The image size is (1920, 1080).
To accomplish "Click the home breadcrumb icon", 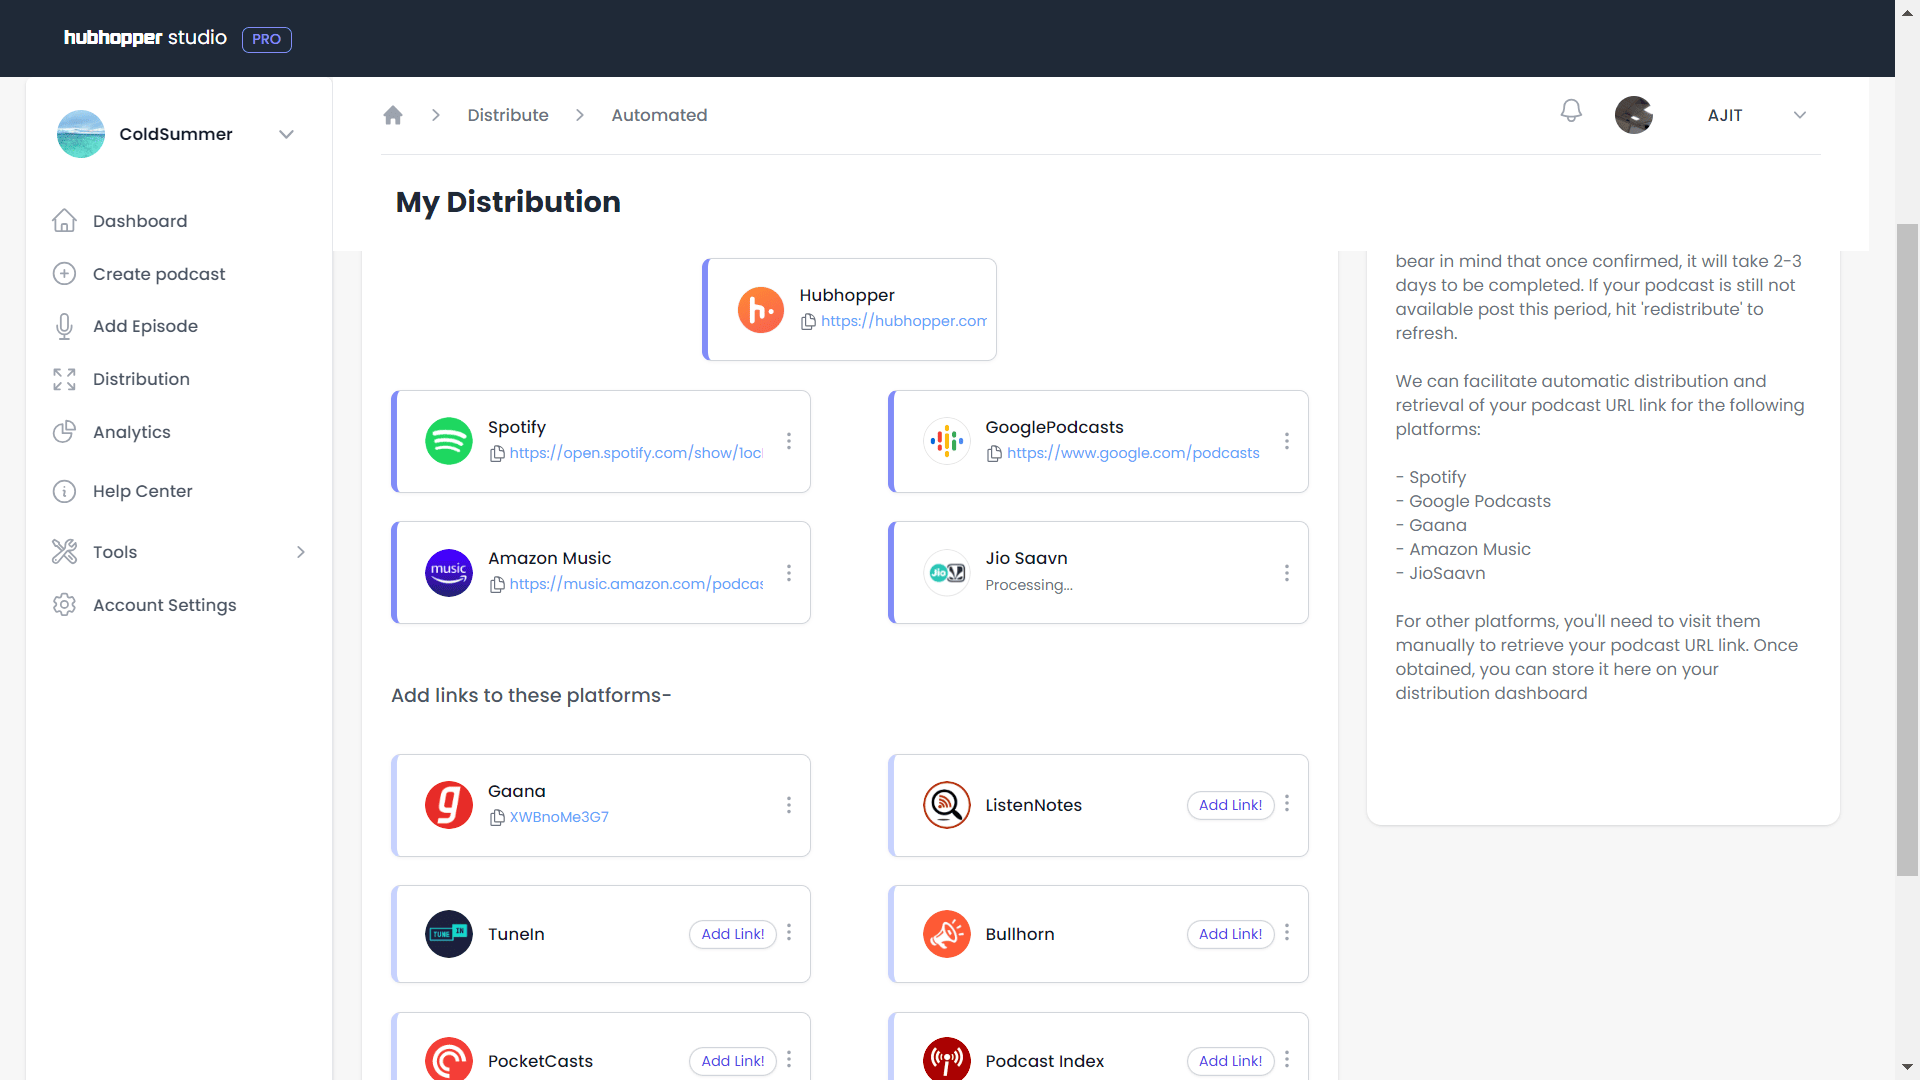I will coord(393,115).
